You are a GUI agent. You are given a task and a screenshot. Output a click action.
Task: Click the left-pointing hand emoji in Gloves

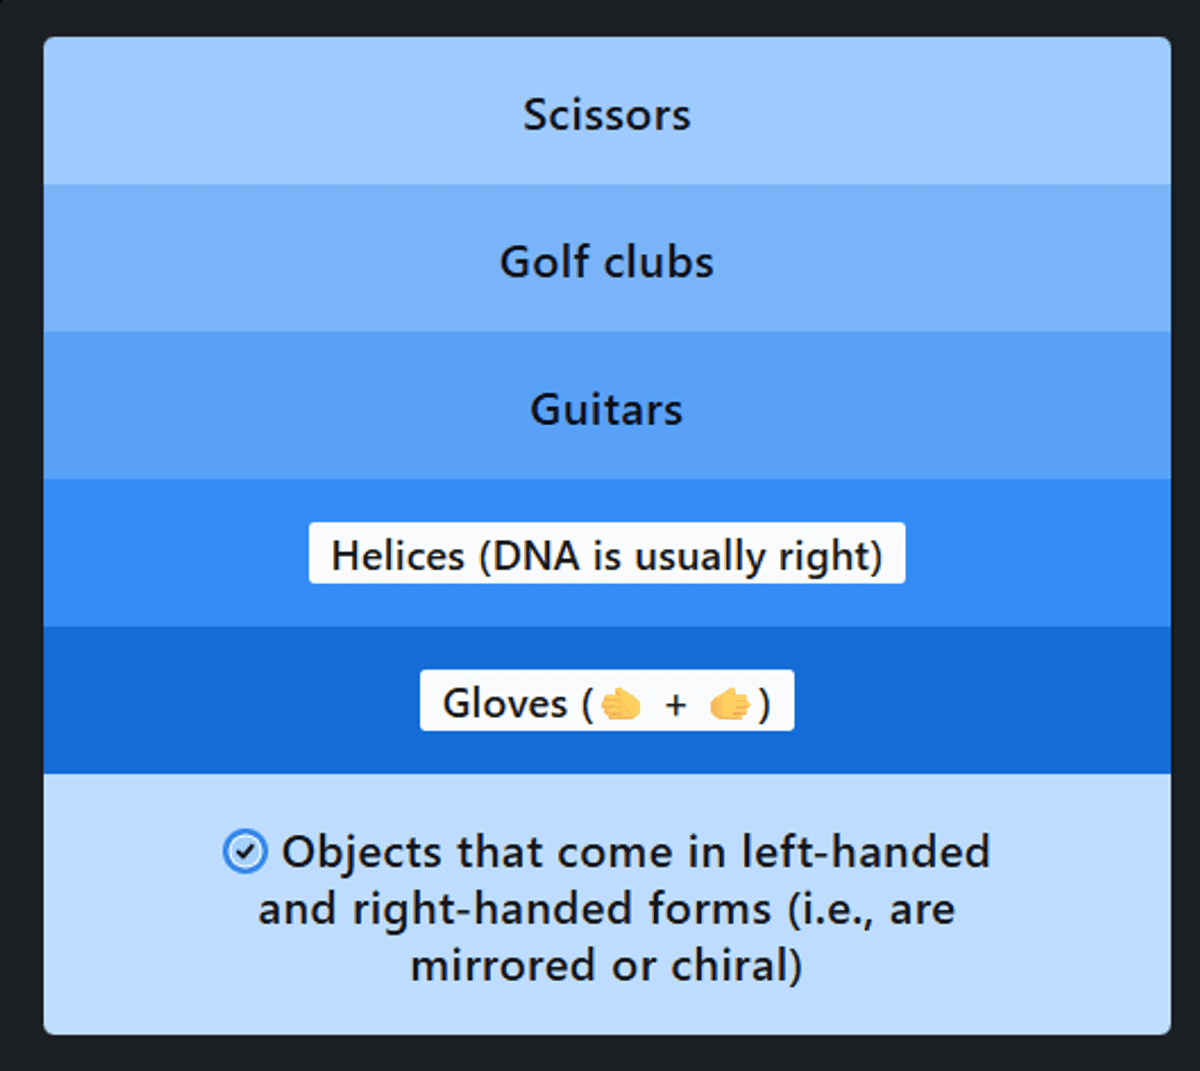coord(621,704)
